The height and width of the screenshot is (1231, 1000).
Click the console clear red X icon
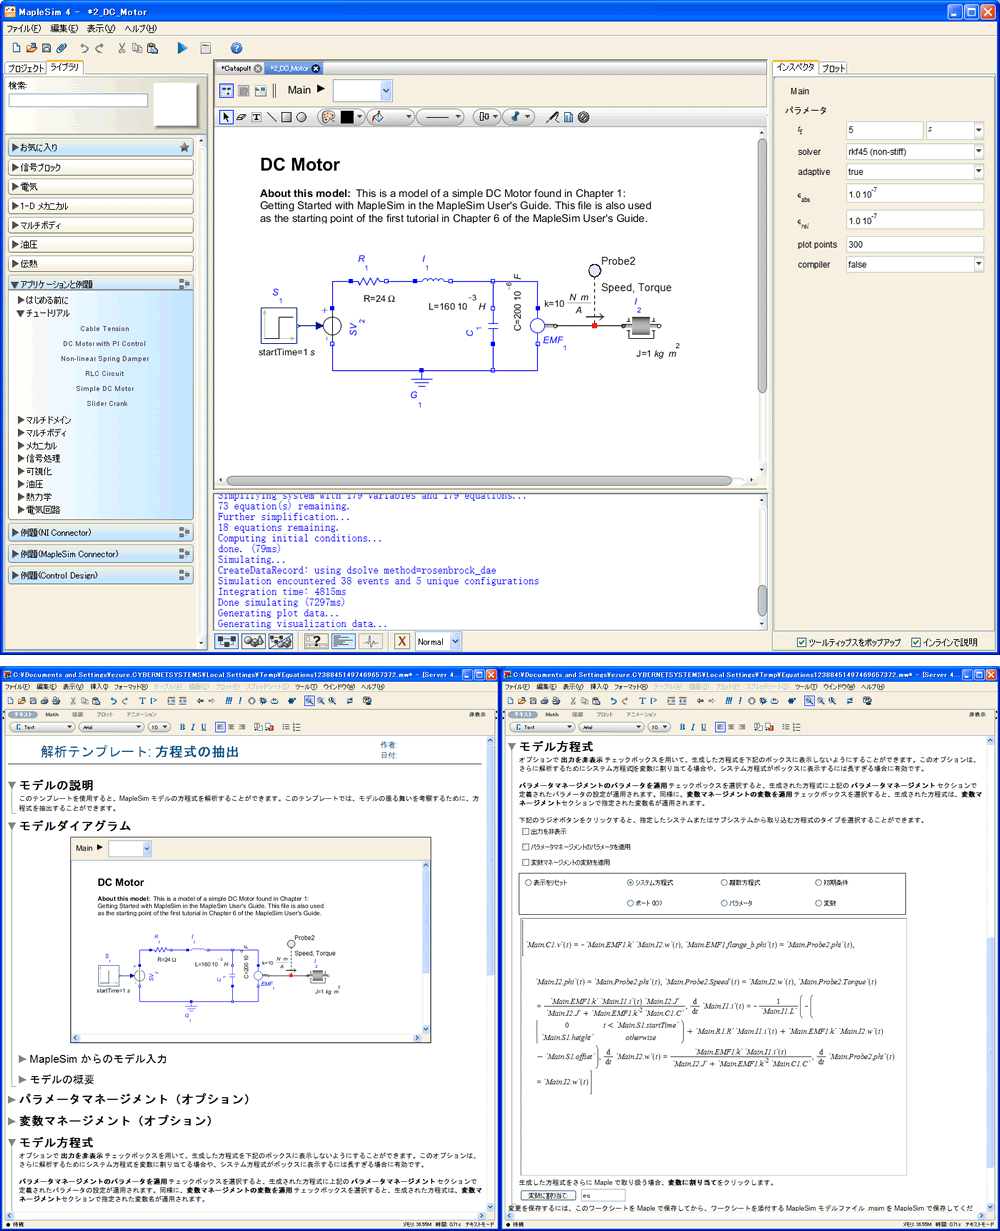click(402, 641)
